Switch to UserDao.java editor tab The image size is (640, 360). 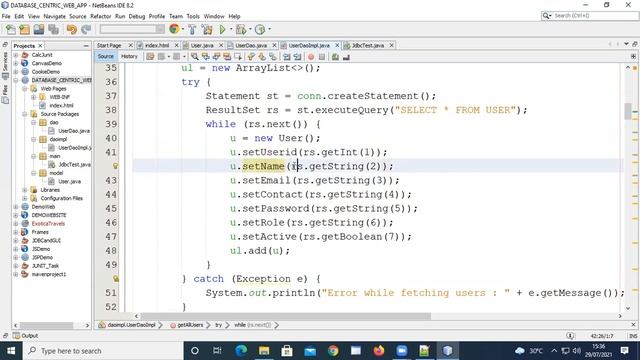click(251, 45)
